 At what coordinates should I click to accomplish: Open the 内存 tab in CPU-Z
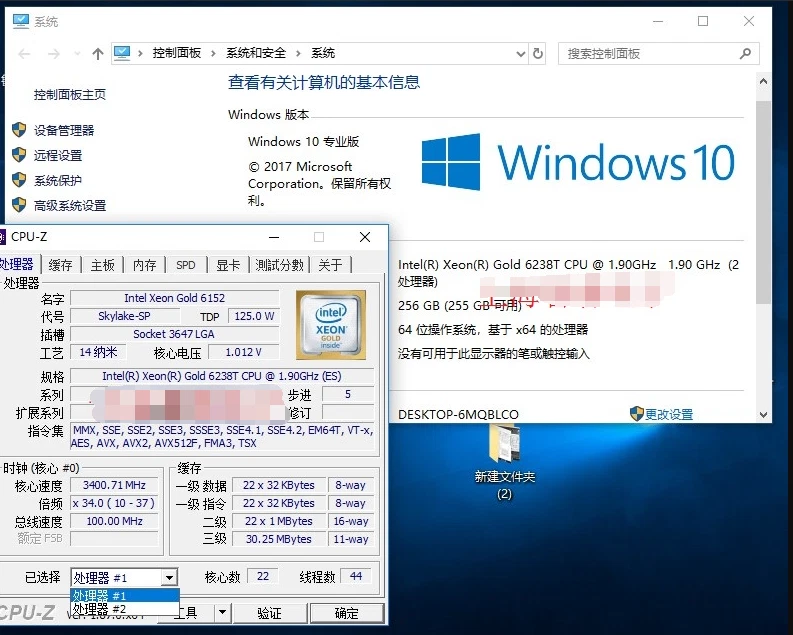click(145, 265)
